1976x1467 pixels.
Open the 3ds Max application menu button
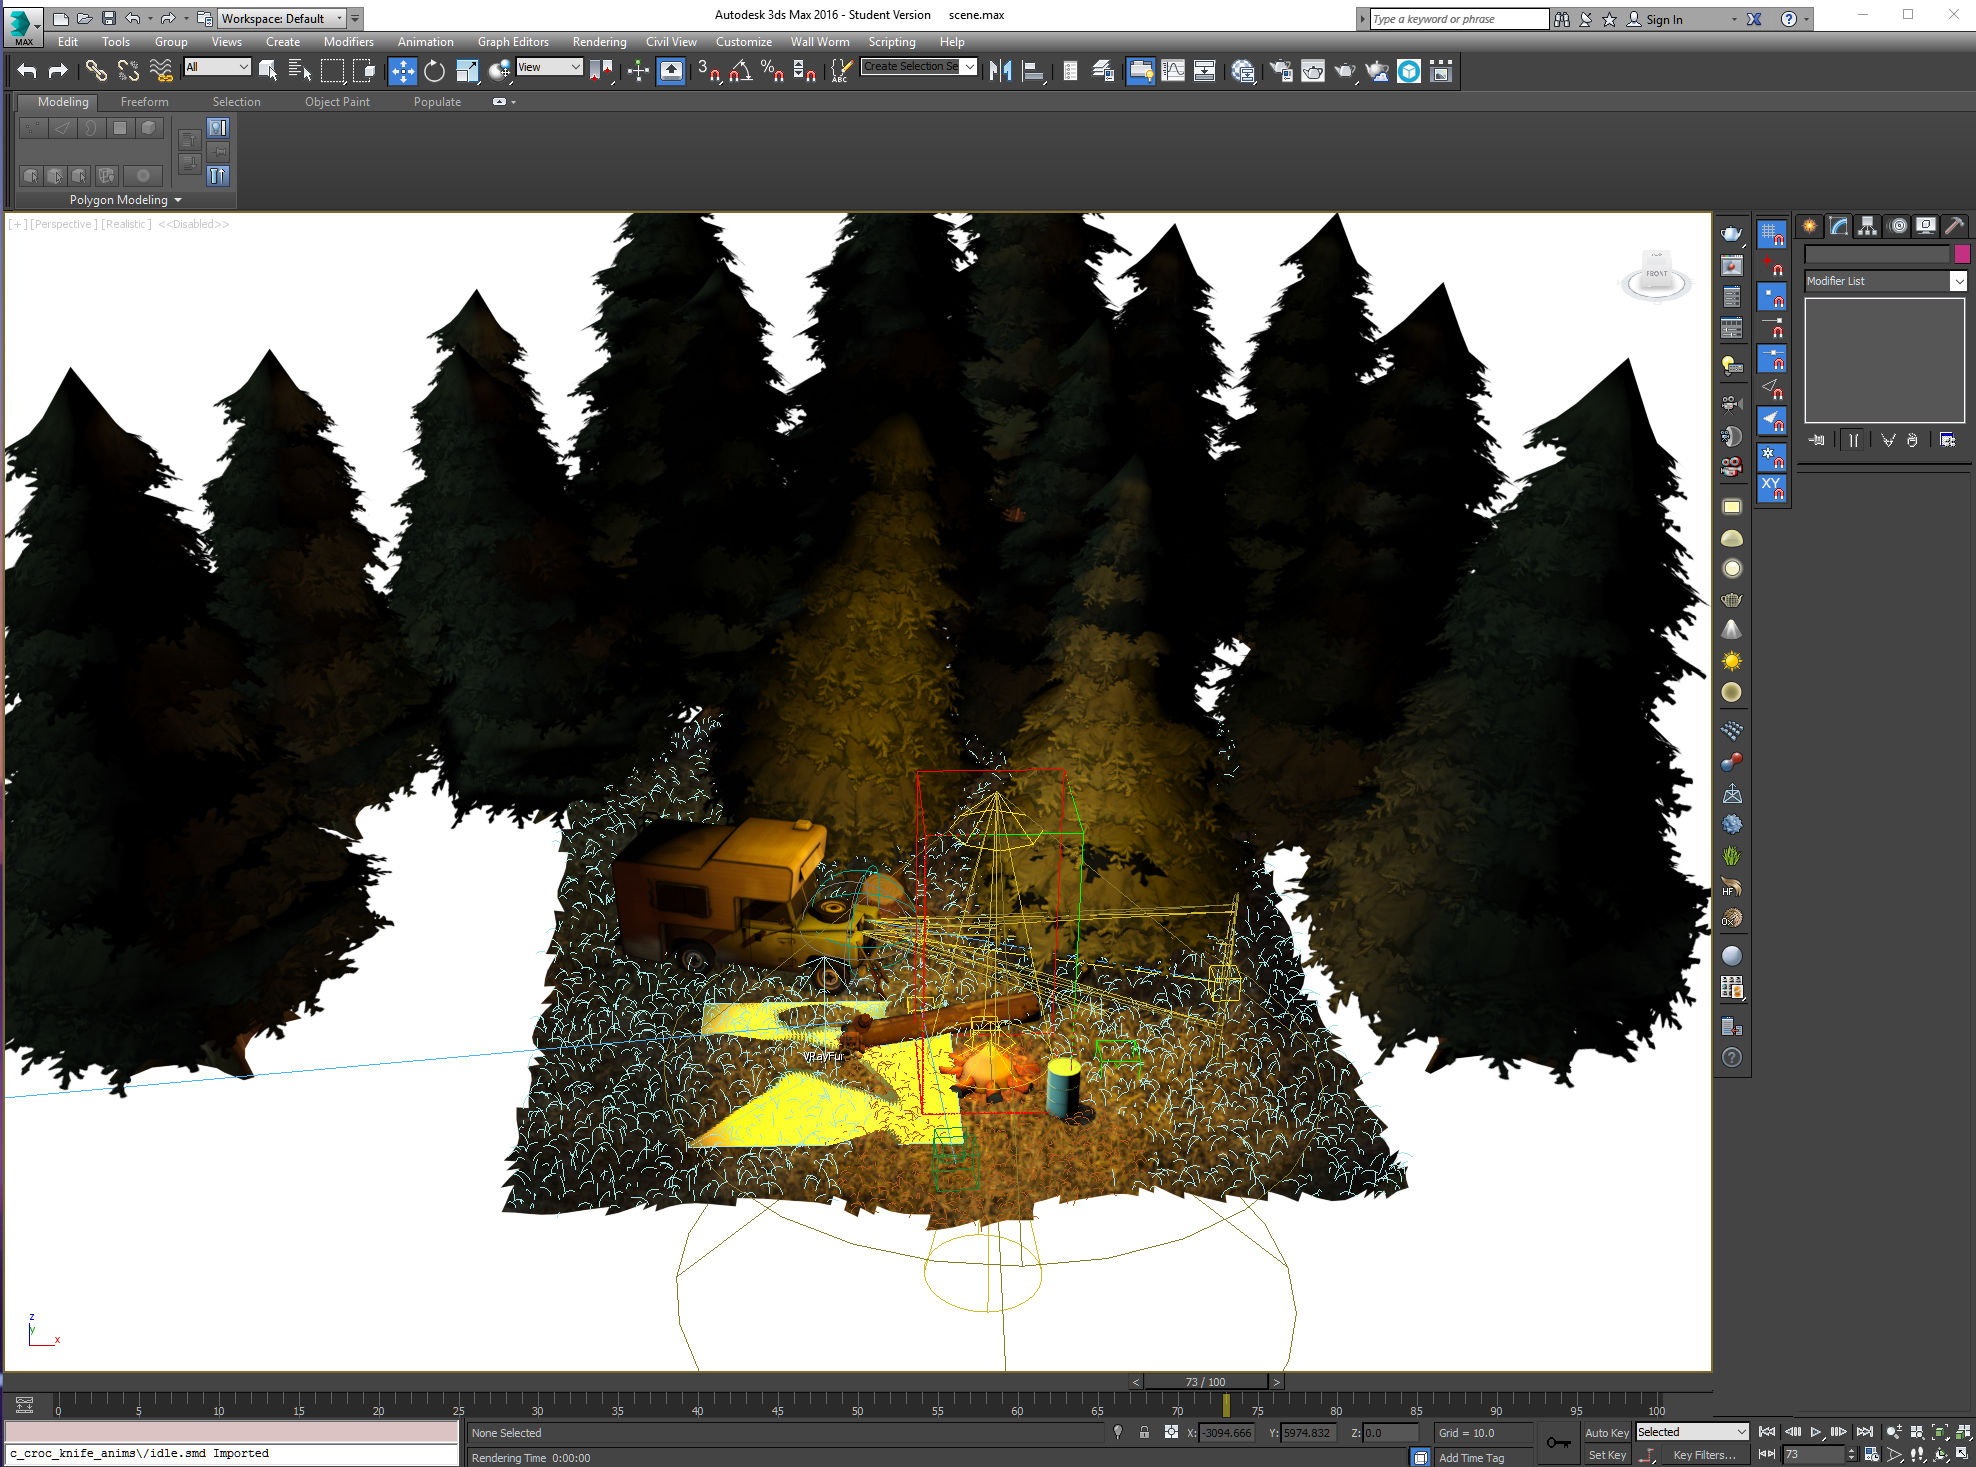pyautogui.click(x=23, y=26)
